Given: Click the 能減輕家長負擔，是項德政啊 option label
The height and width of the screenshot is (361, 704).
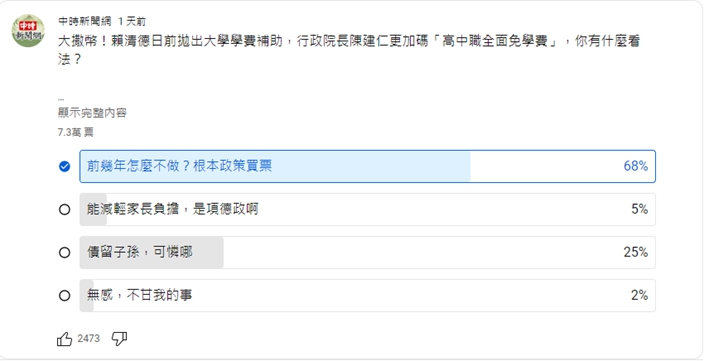Looking at the screenshot, I should [x=172, y=209].
